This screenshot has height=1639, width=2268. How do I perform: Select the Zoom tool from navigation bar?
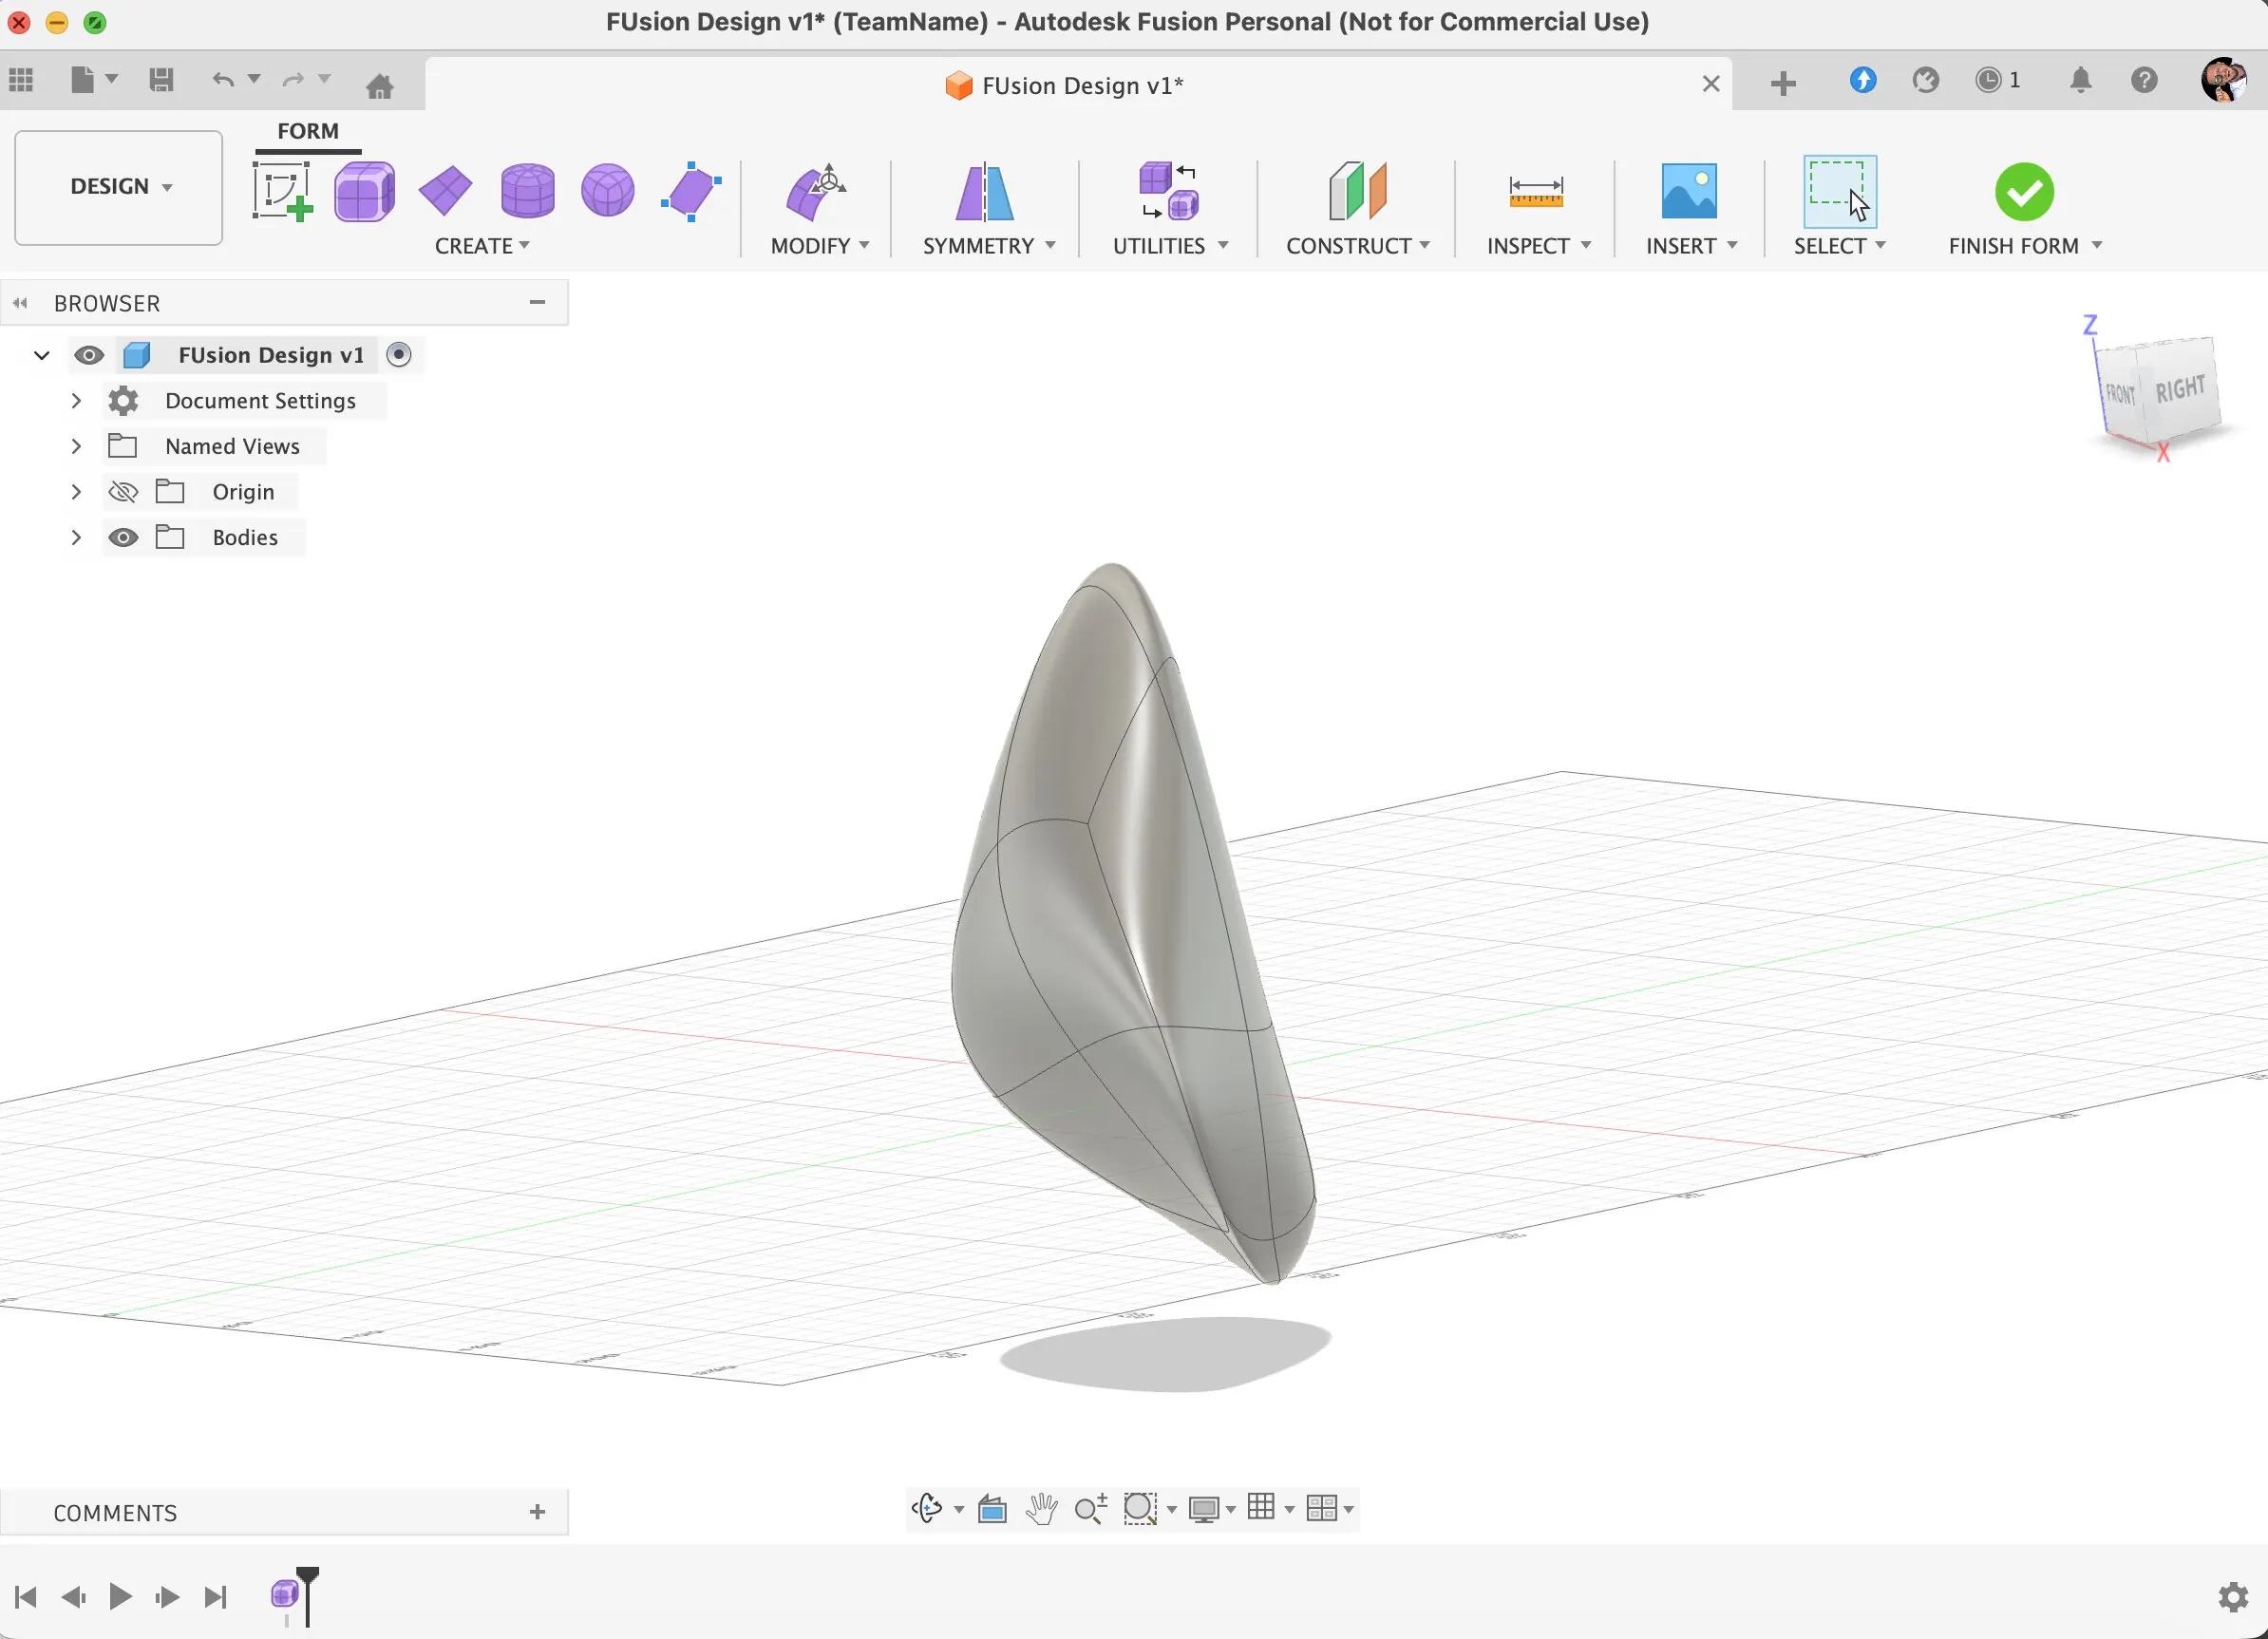click(x=1091, y=1509)
